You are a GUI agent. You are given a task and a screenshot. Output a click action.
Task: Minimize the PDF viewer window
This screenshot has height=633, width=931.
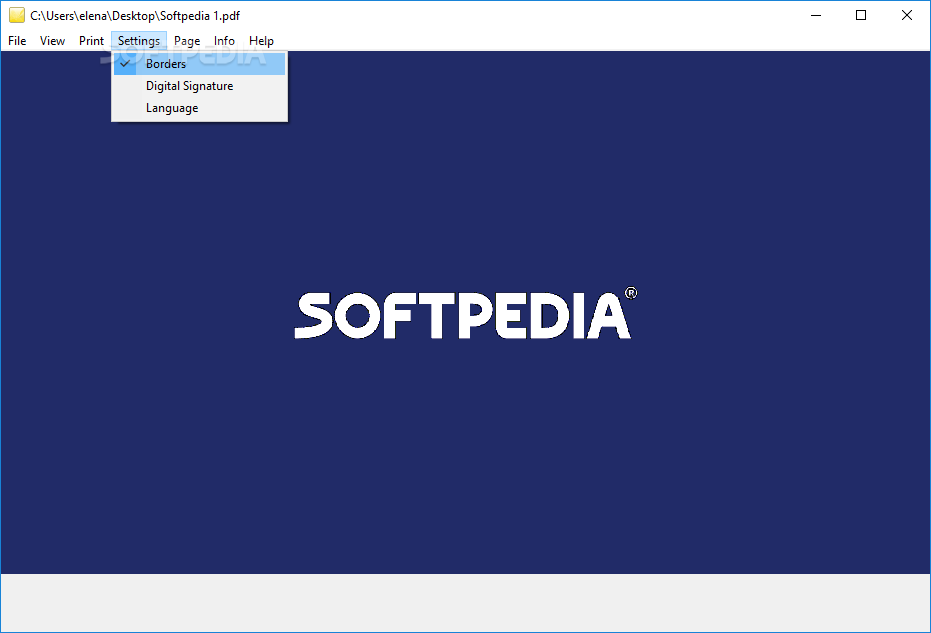(x=816, y=15)
